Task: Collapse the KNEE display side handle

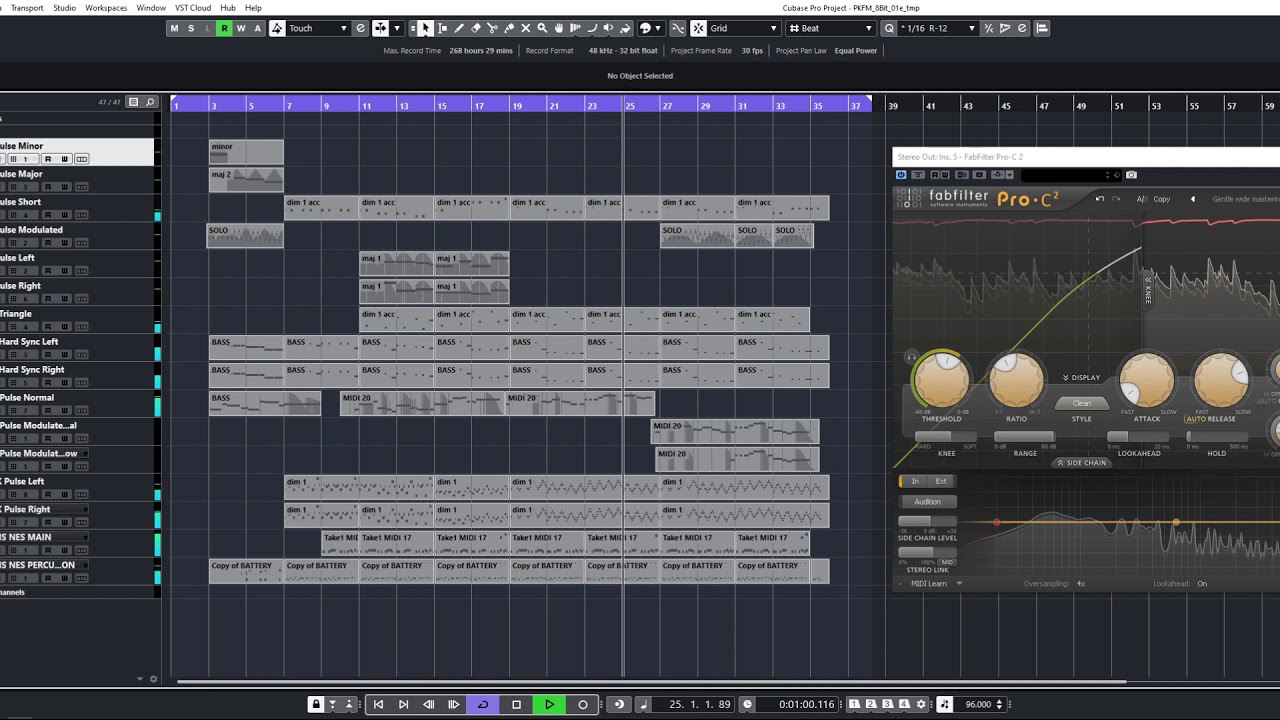Action: tap(1148, 290)
